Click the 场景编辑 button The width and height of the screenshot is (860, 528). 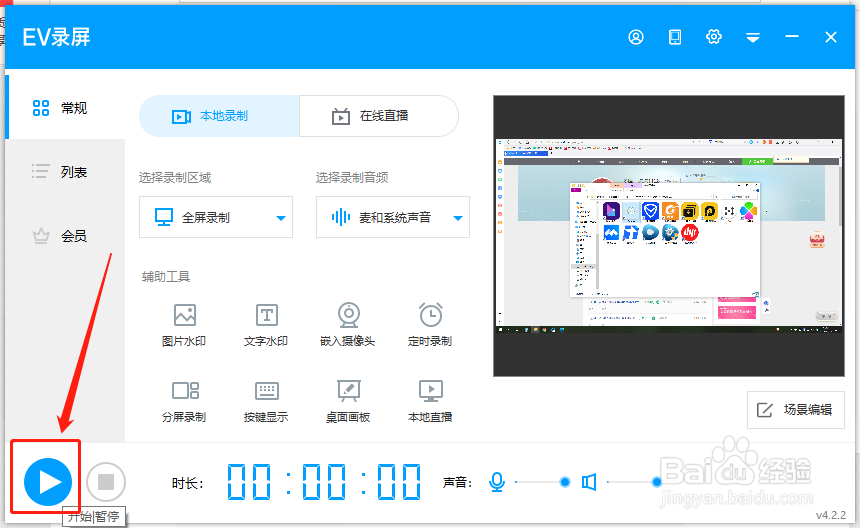795,410
